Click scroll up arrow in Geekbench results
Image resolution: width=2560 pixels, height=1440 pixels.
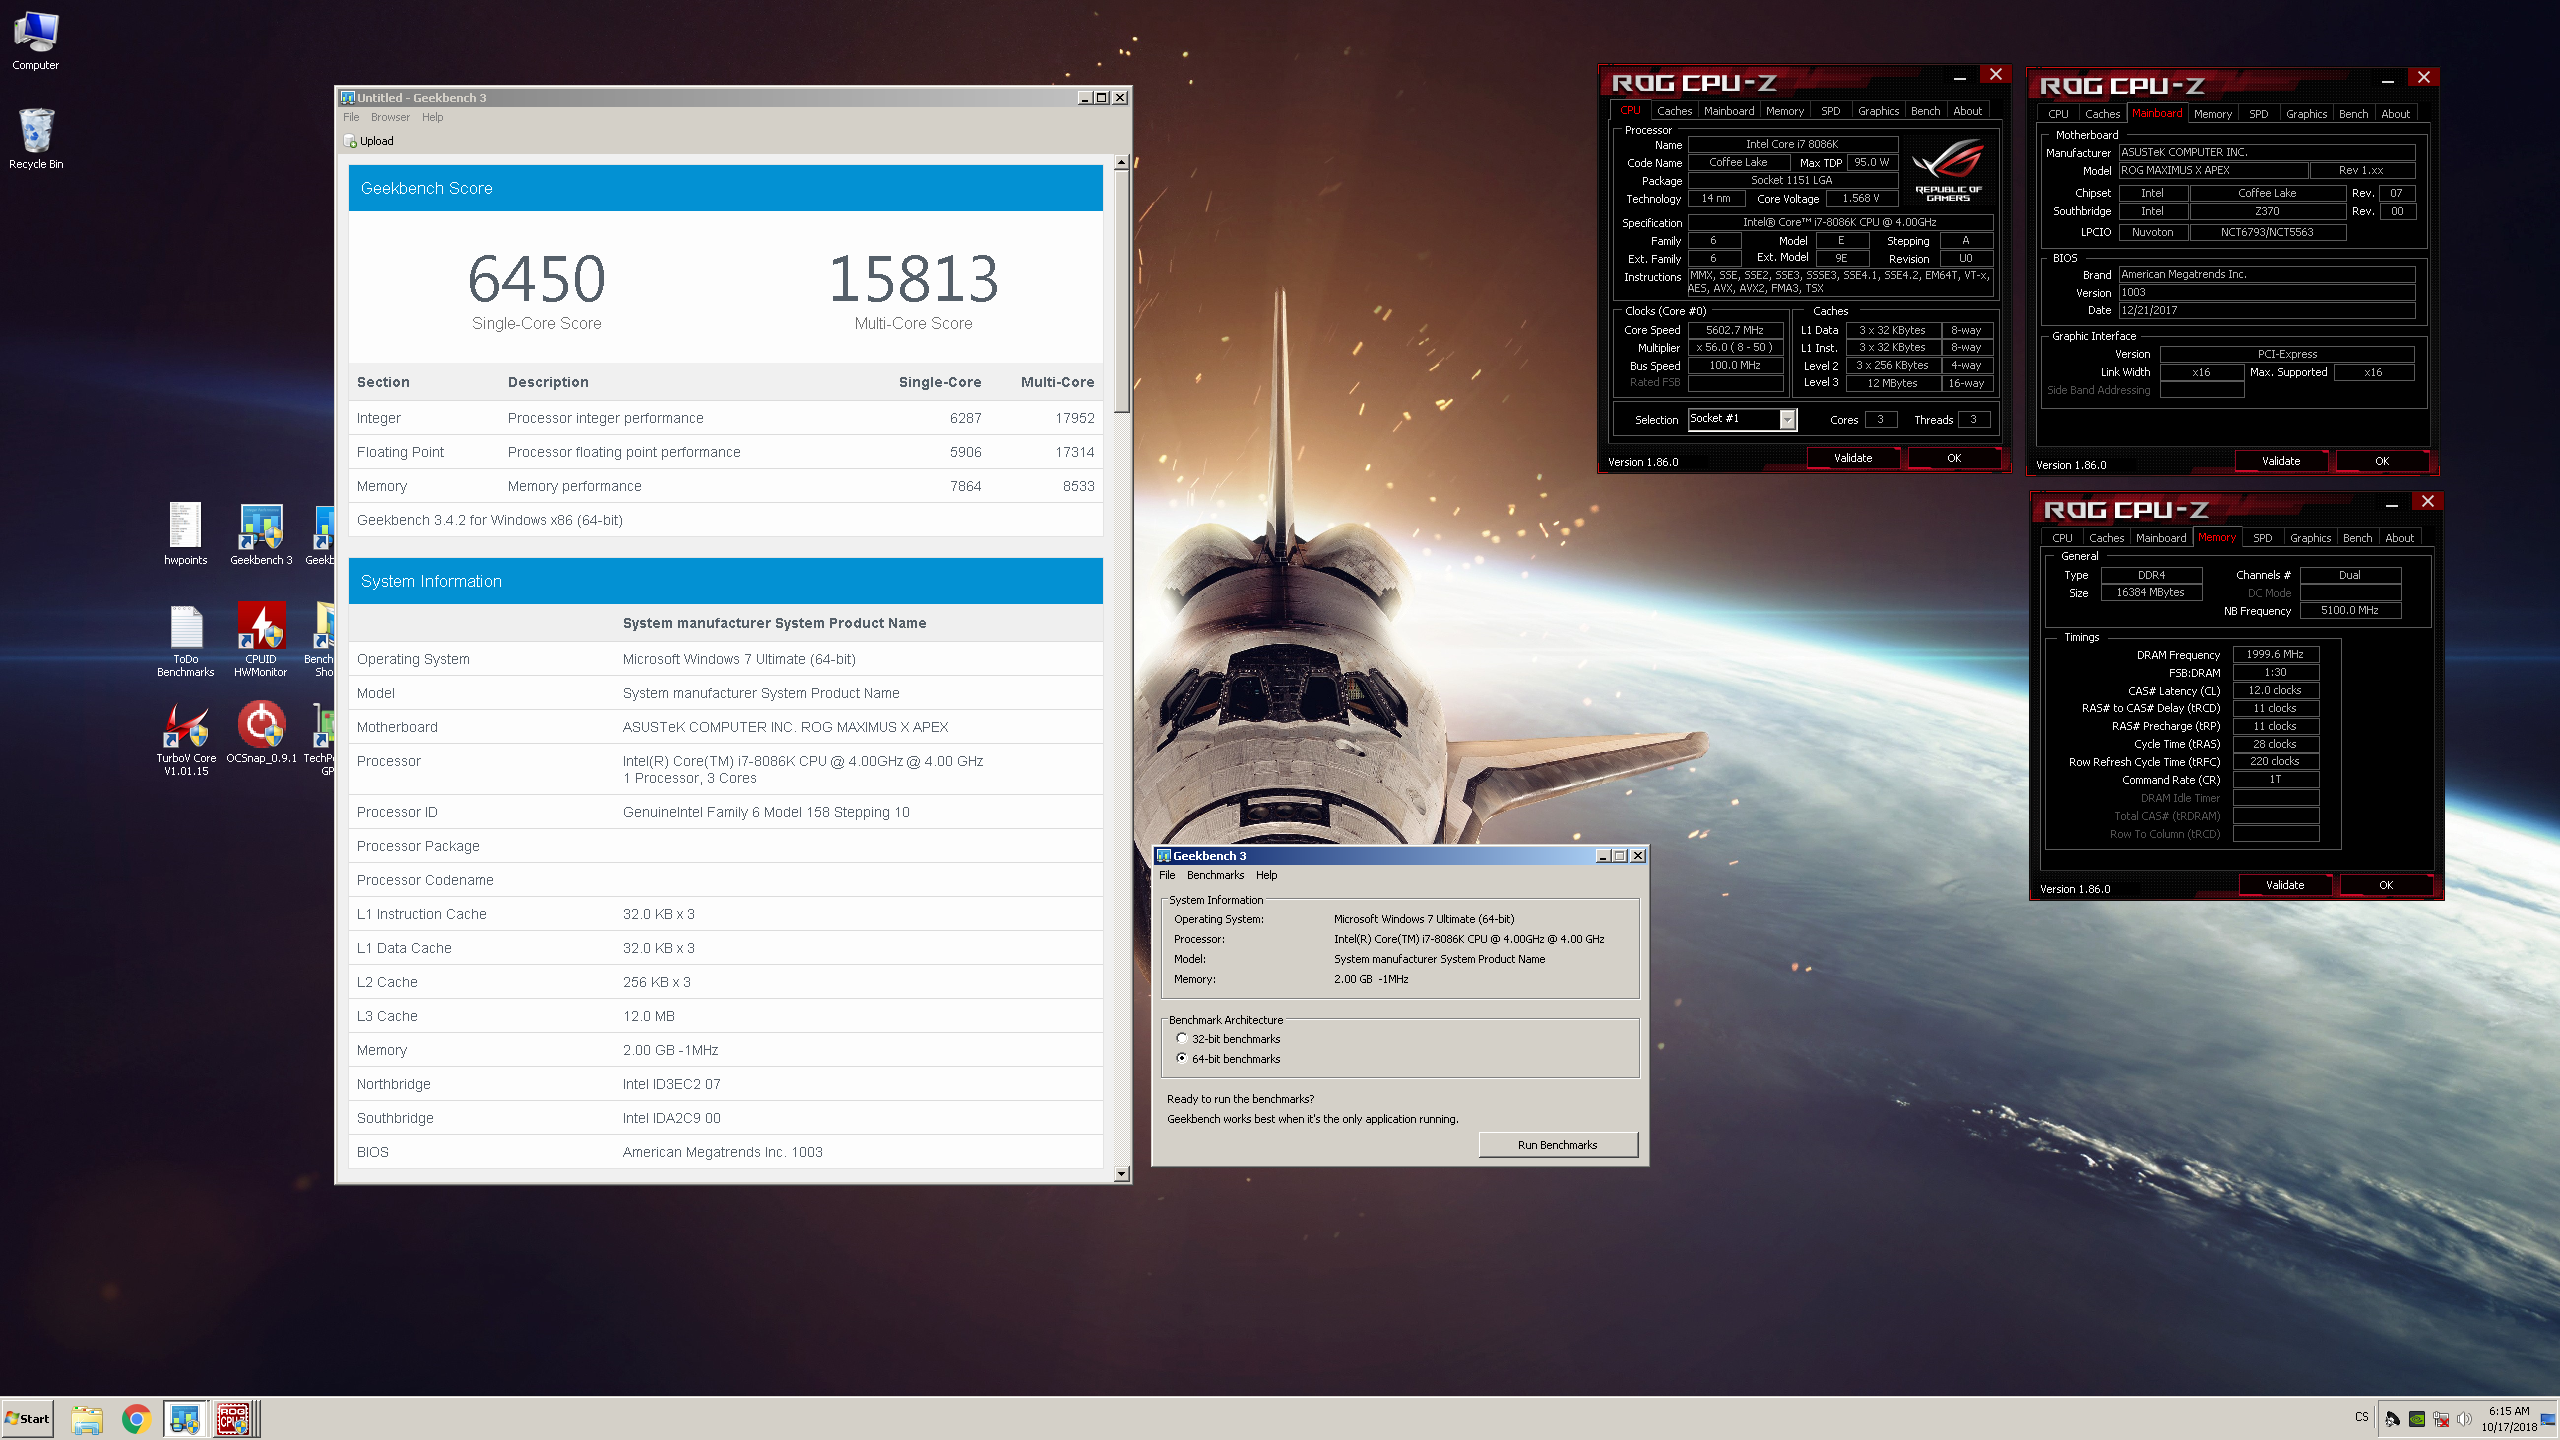[x=1121, y=162]
